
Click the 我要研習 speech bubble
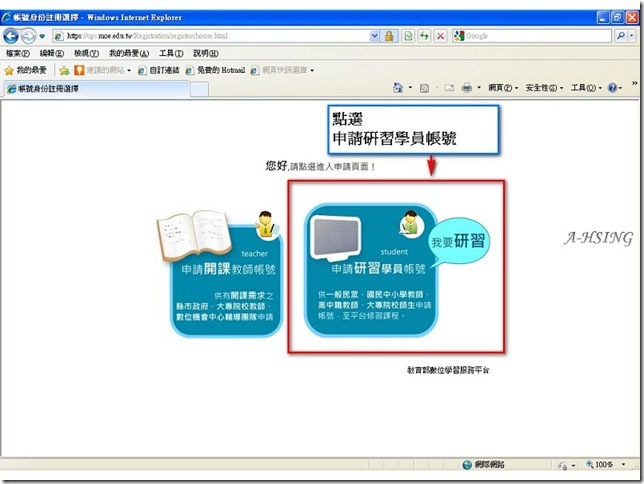coord(460,241)
